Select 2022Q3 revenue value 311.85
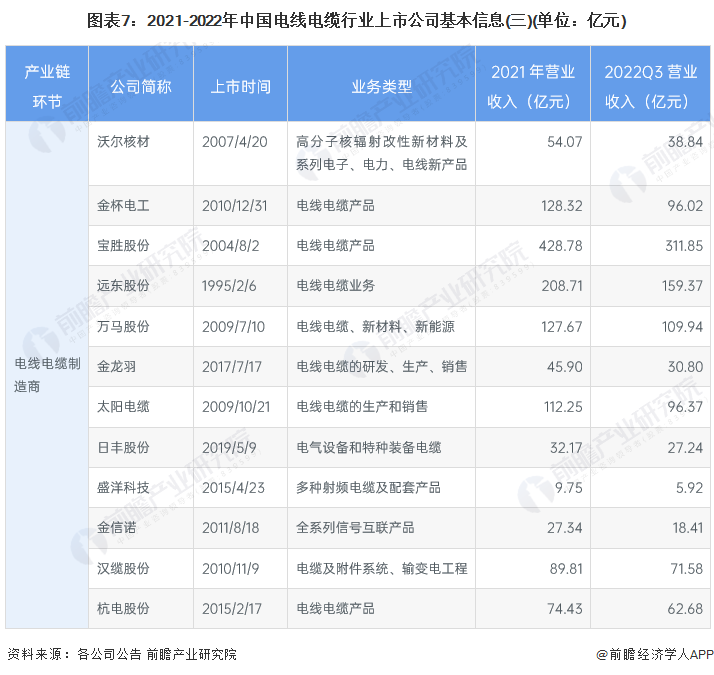The height and width of the screenshot is (675, 714). pos(684,246)
